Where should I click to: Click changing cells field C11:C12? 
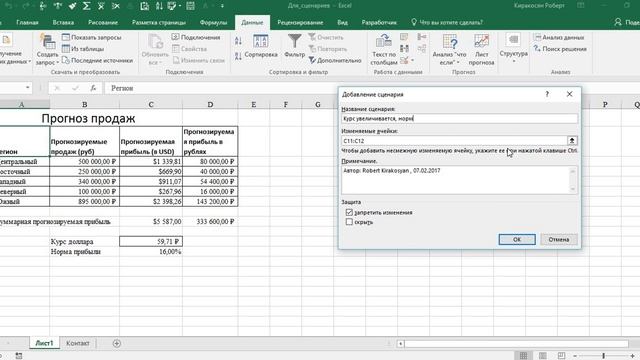(x=454, y=140)
